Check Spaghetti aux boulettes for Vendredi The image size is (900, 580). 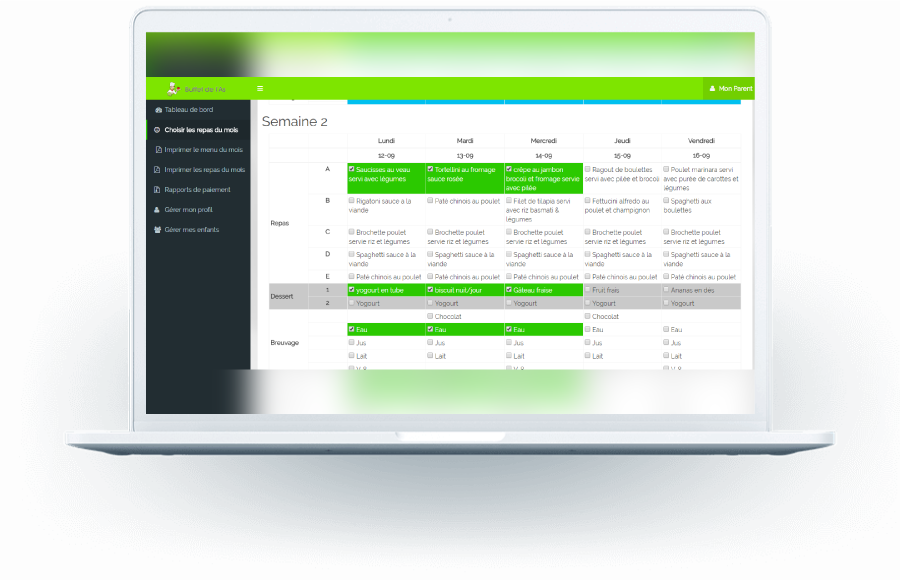tap(666, 201)
